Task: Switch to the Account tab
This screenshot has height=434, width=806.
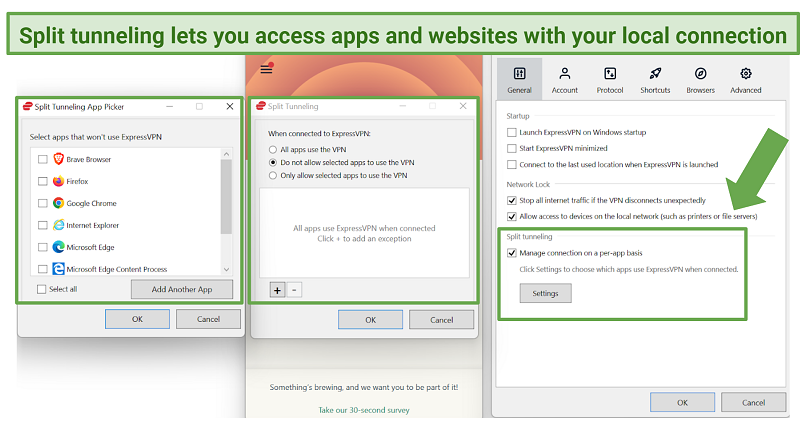Action: pyautogui.click(x=564, y=79)
